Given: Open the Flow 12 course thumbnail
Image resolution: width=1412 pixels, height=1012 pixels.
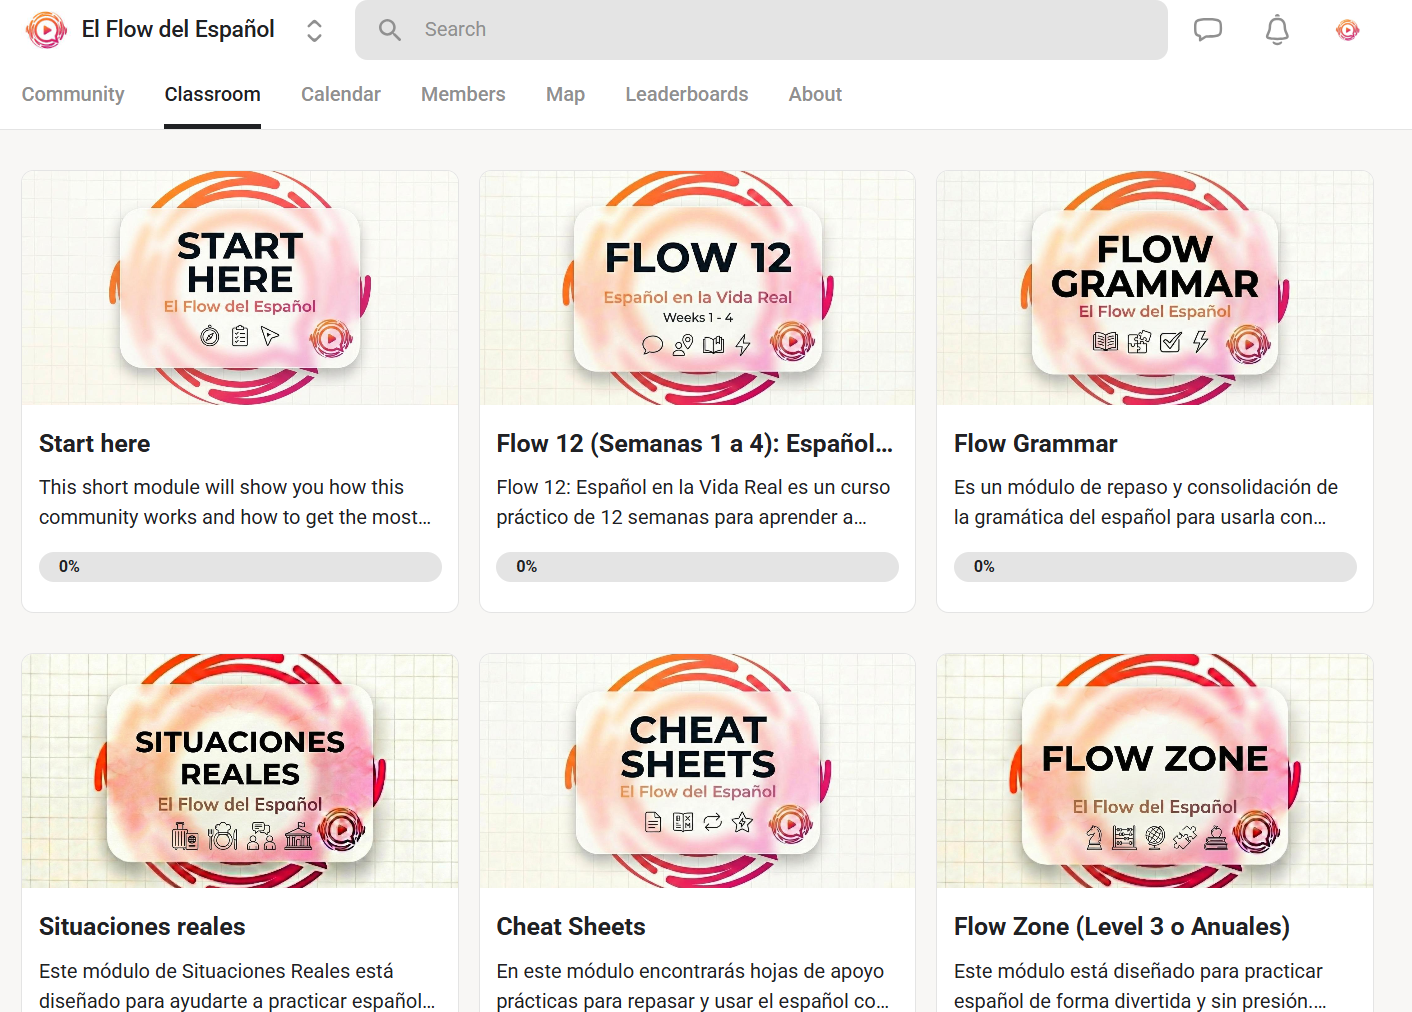Looking at the screenshot, I should coord(698,288).
